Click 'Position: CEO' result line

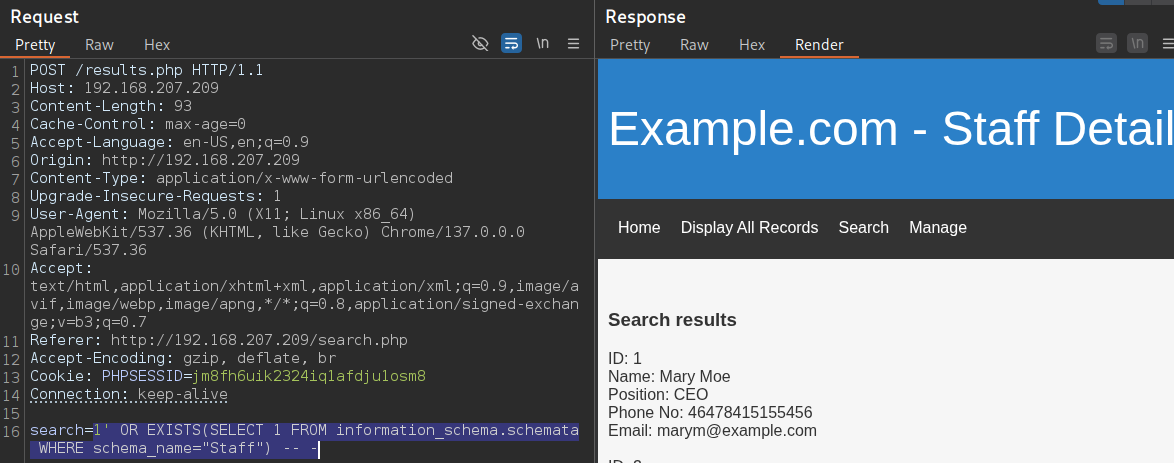(x=658, y=394)
